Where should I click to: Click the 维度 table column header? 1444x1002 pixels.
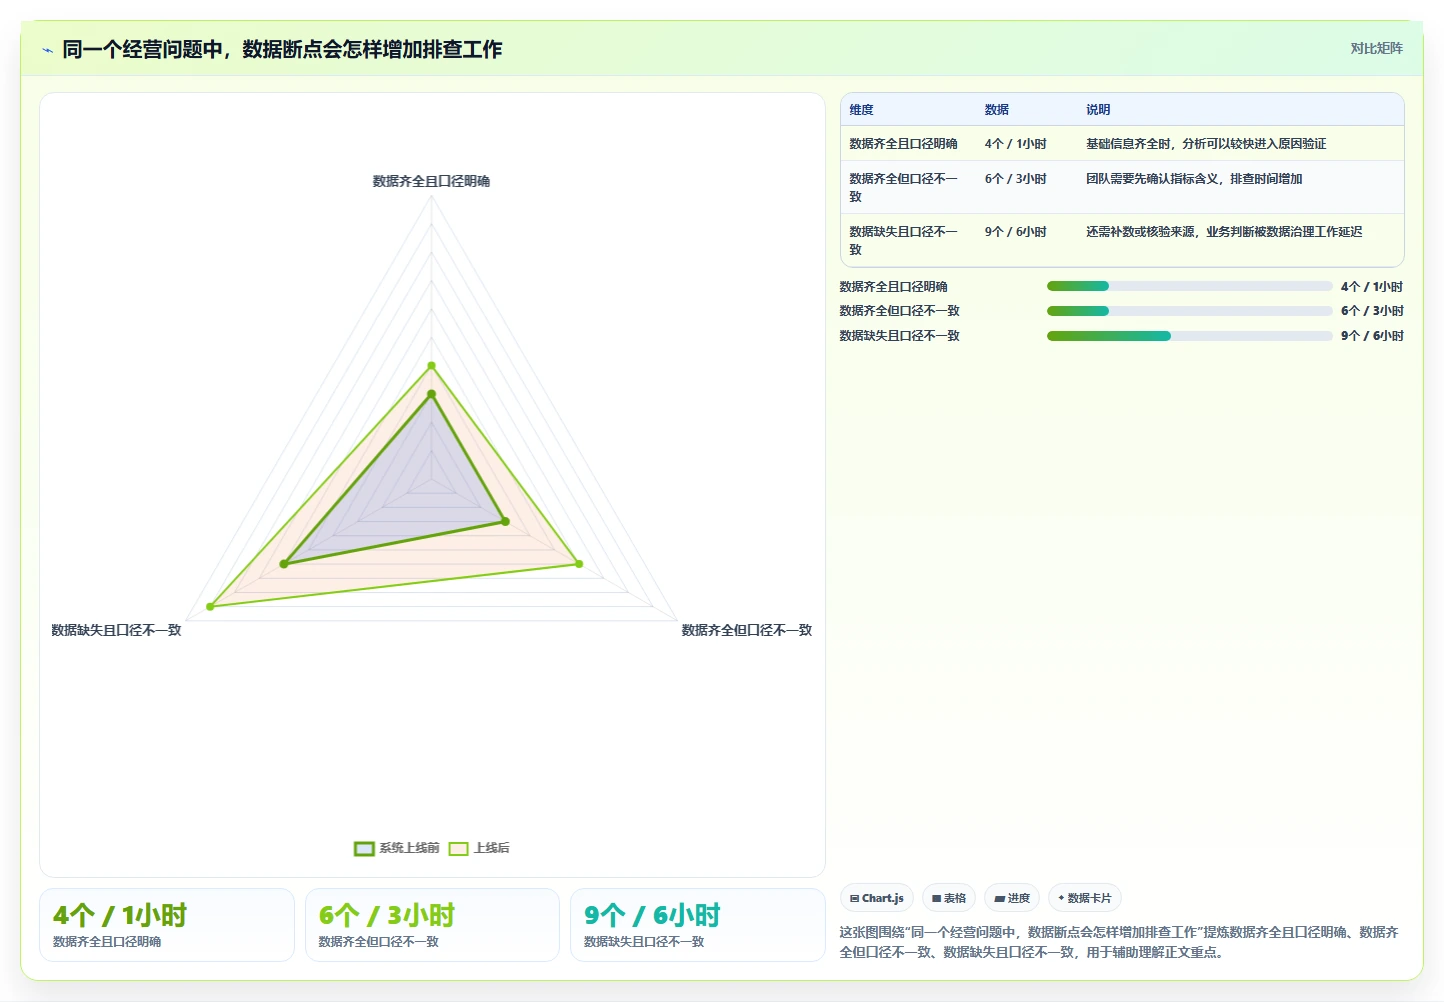click(x=862, y=110)
